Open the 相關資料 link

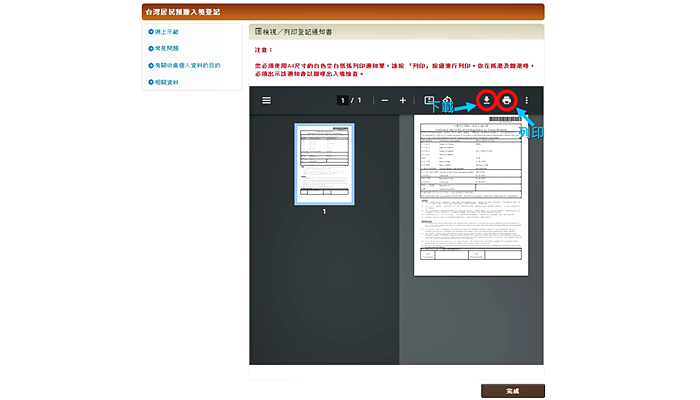point(167,82)
